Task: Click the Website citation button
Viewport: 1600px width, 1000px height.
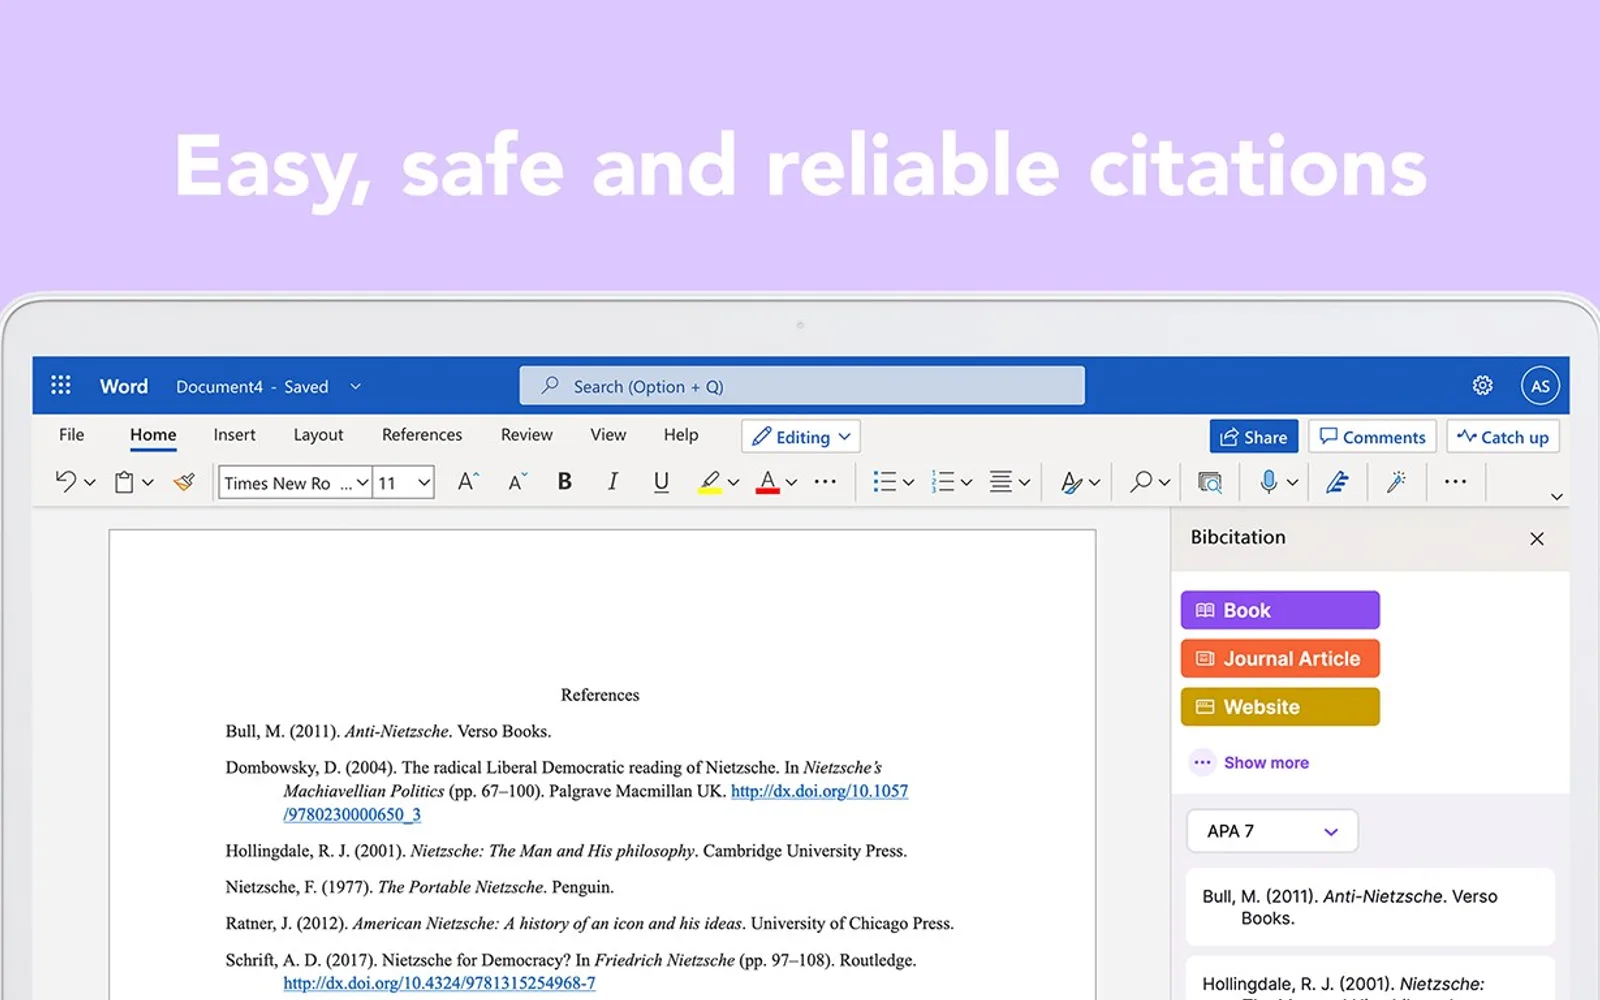Action: tap(1280, 706)
